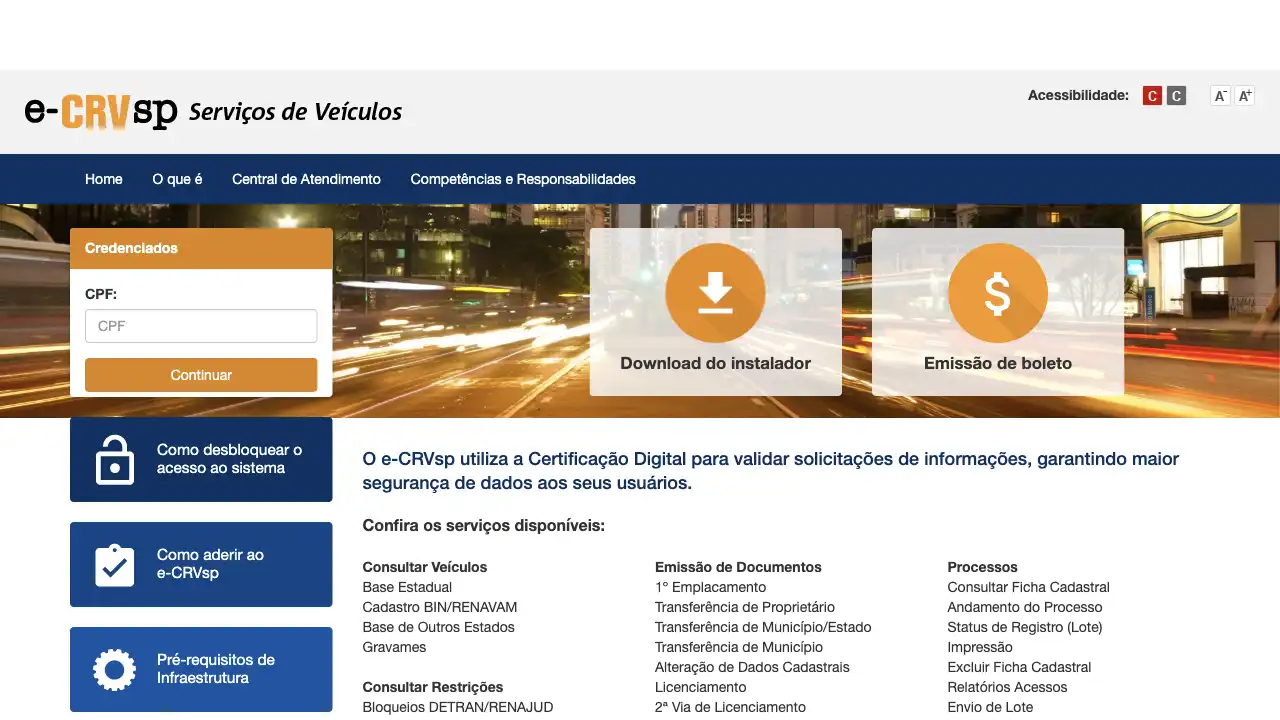1280x720 pixels.
Task: Open Emissão de boleto
Action: [x=998, y=312]
